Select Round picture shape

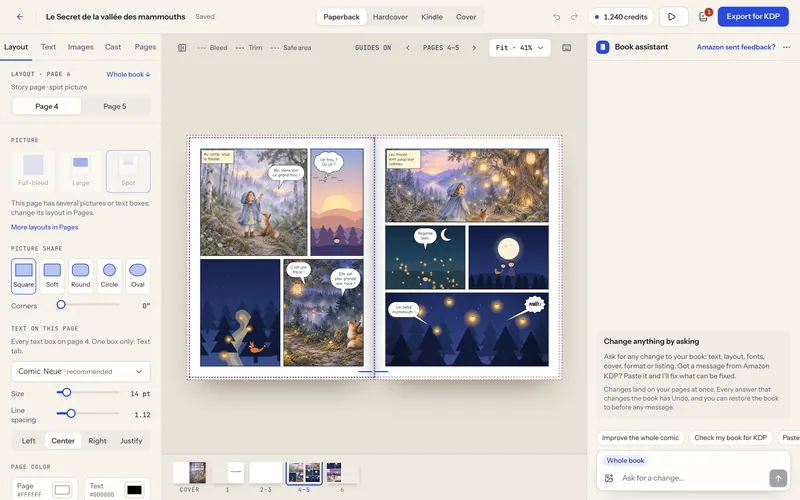pyautogui.click(x=81, y=276)
